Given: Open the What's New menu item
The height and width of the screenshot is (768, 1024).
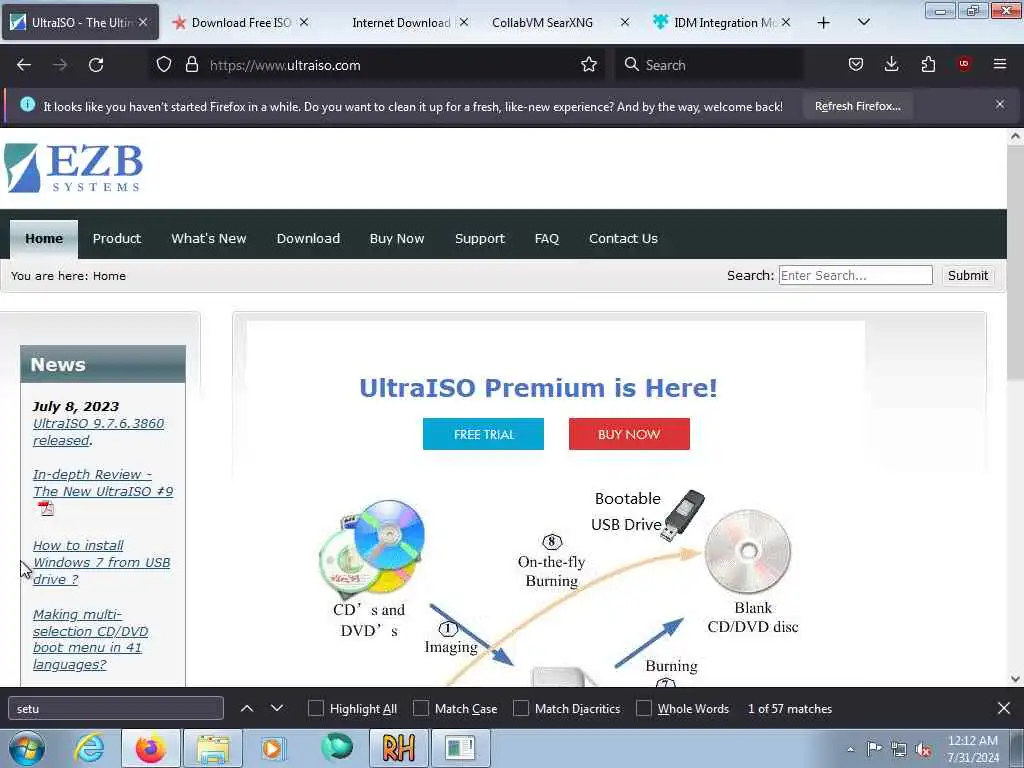Looking at the screenshot, I should coord(209,238).
